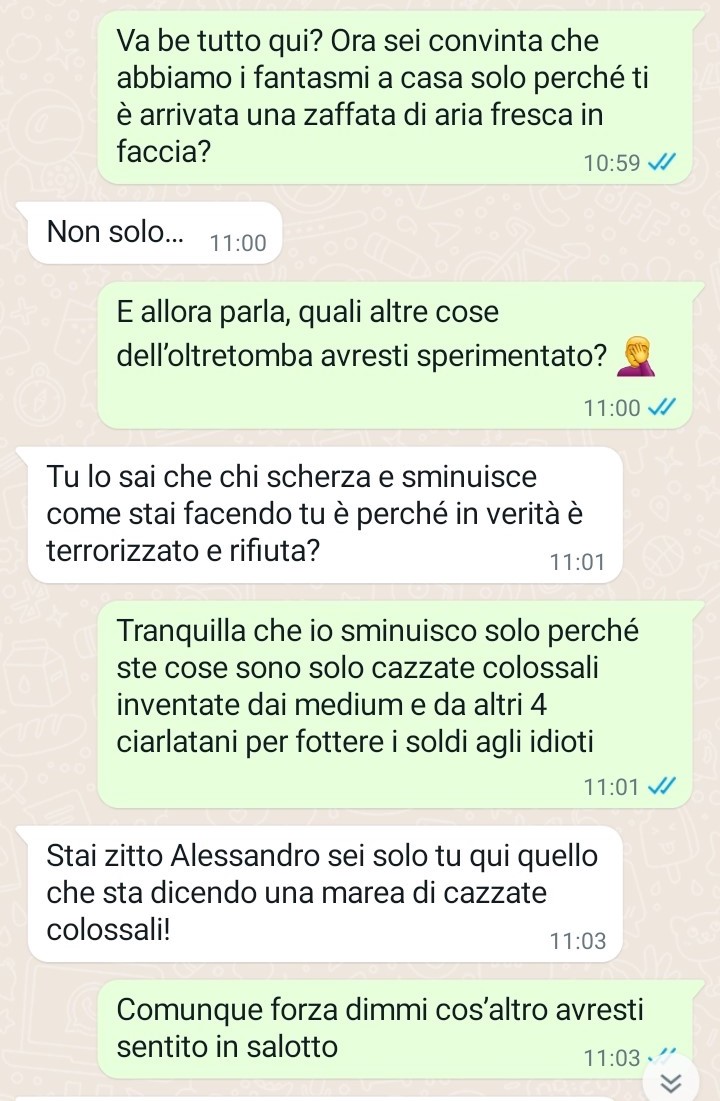Click blue read checkmarks on 11:00 message

[x=661, y=407]
